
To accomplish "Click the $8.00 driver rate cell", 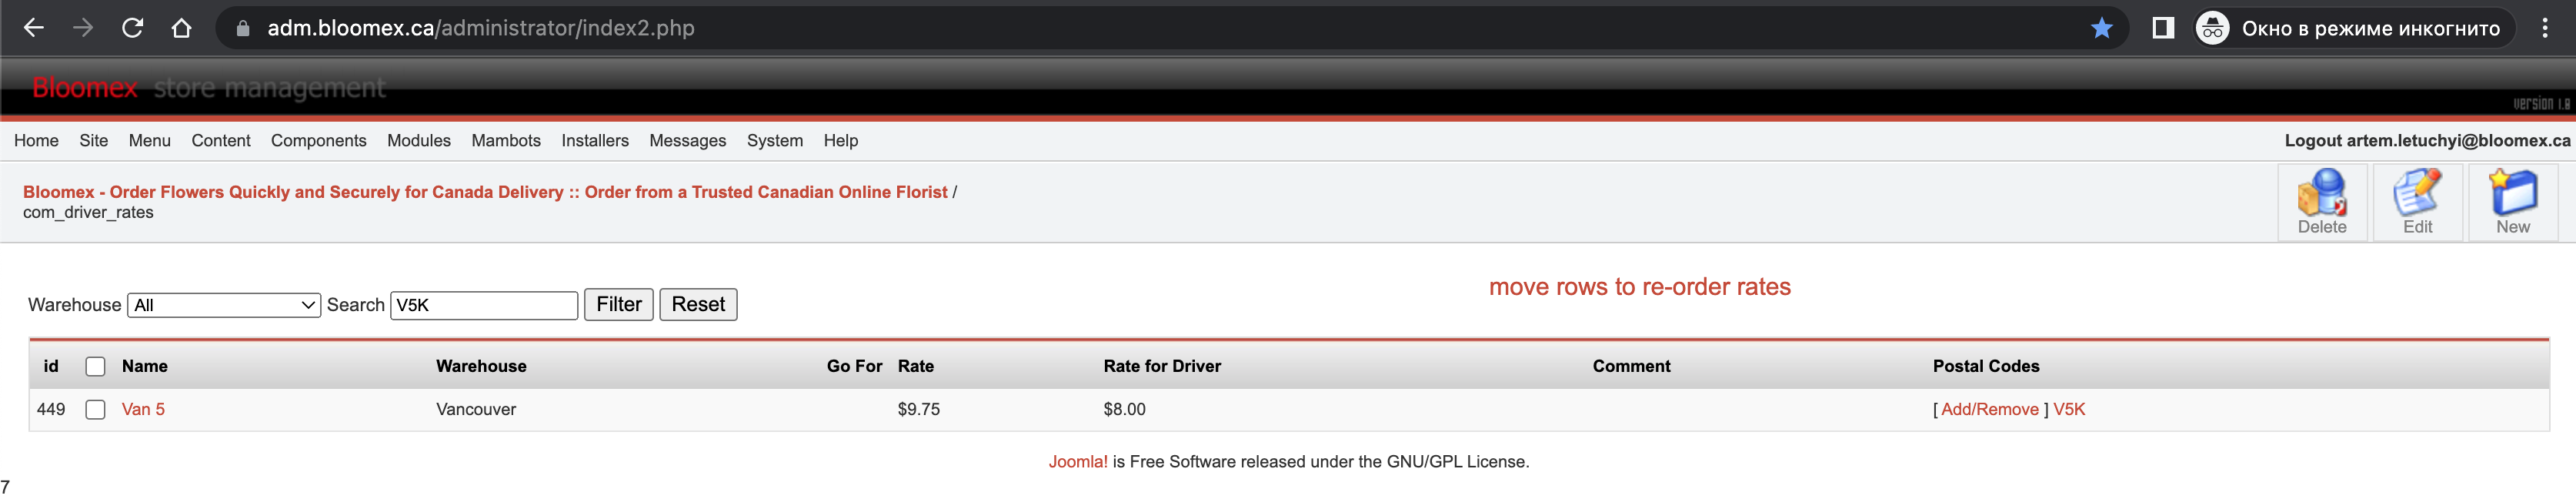I will (x=1124, y=410).
